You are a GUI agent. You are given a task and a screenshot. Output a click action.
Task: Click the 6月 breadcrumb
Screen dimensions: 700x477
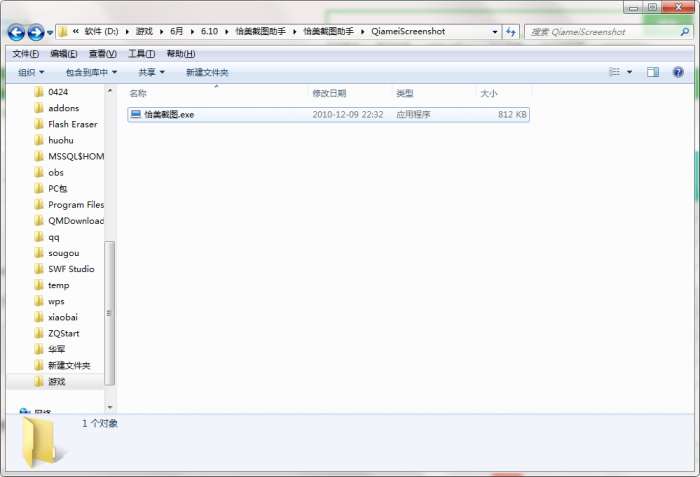point(177,31)
